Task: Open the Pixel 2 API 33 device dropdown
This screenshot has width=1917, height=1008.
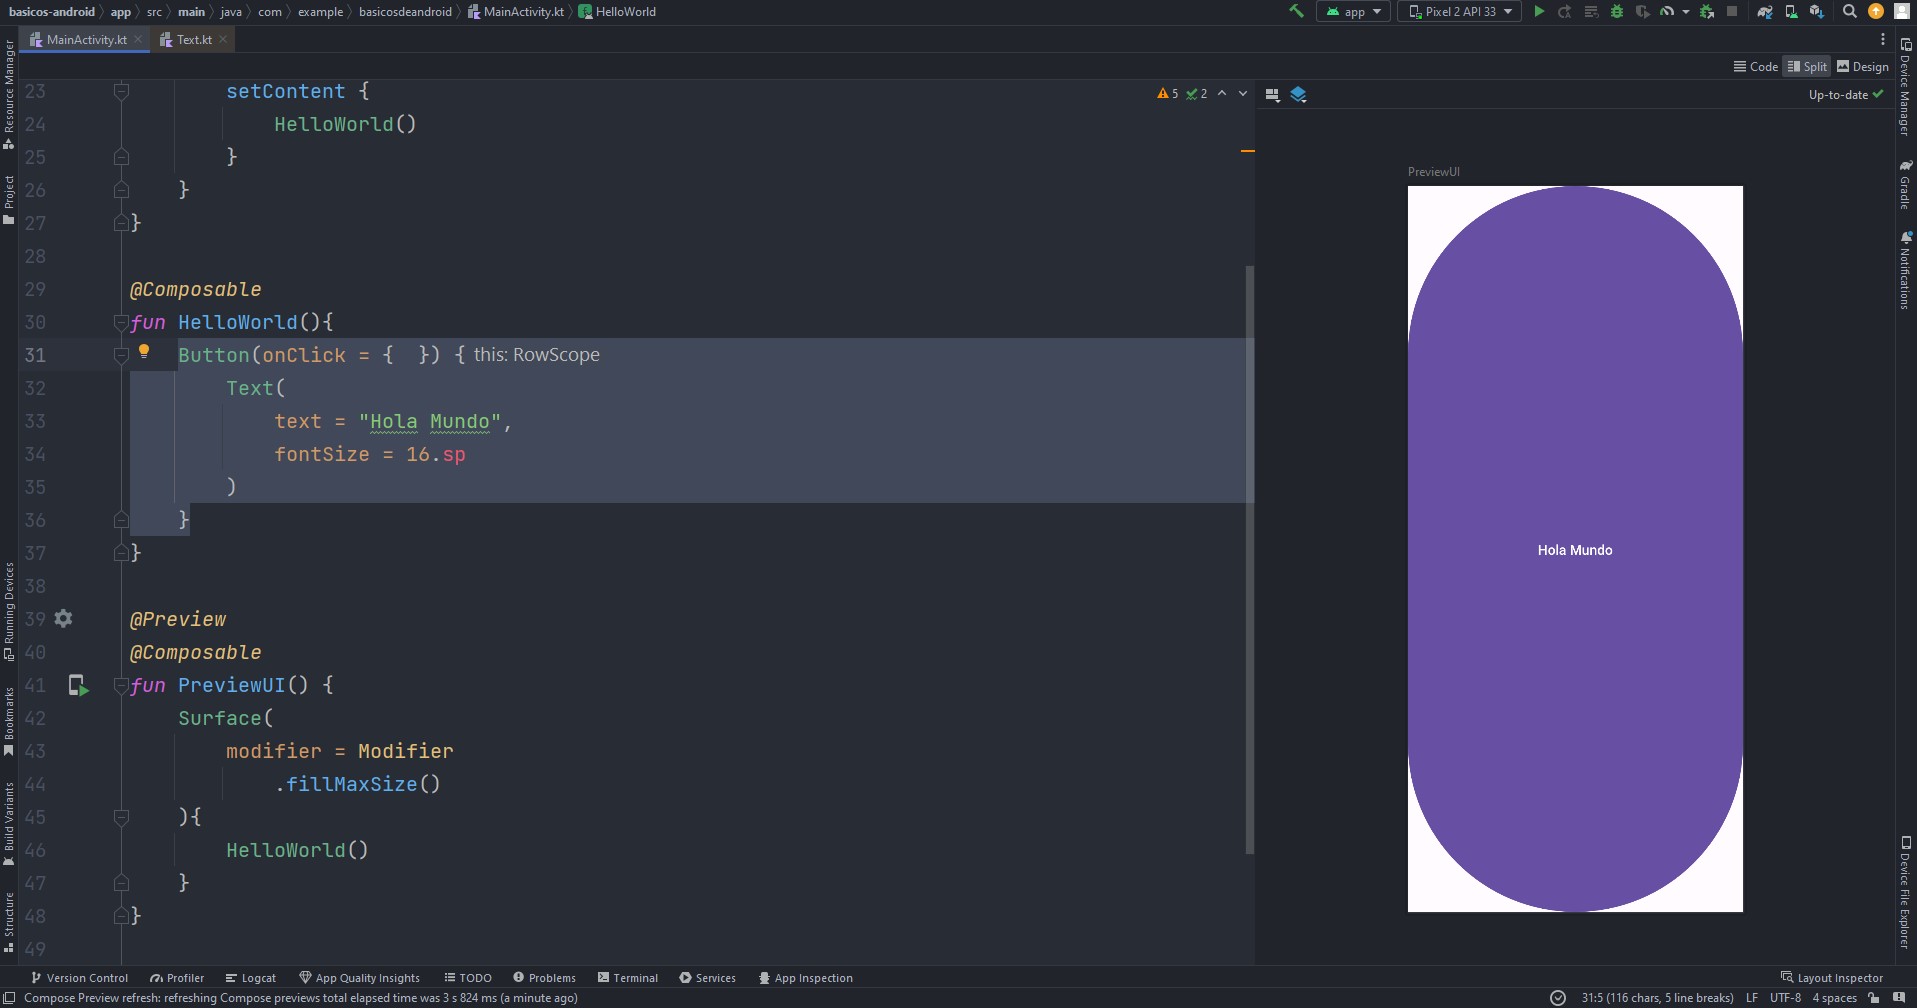Action: [1459, 12]
